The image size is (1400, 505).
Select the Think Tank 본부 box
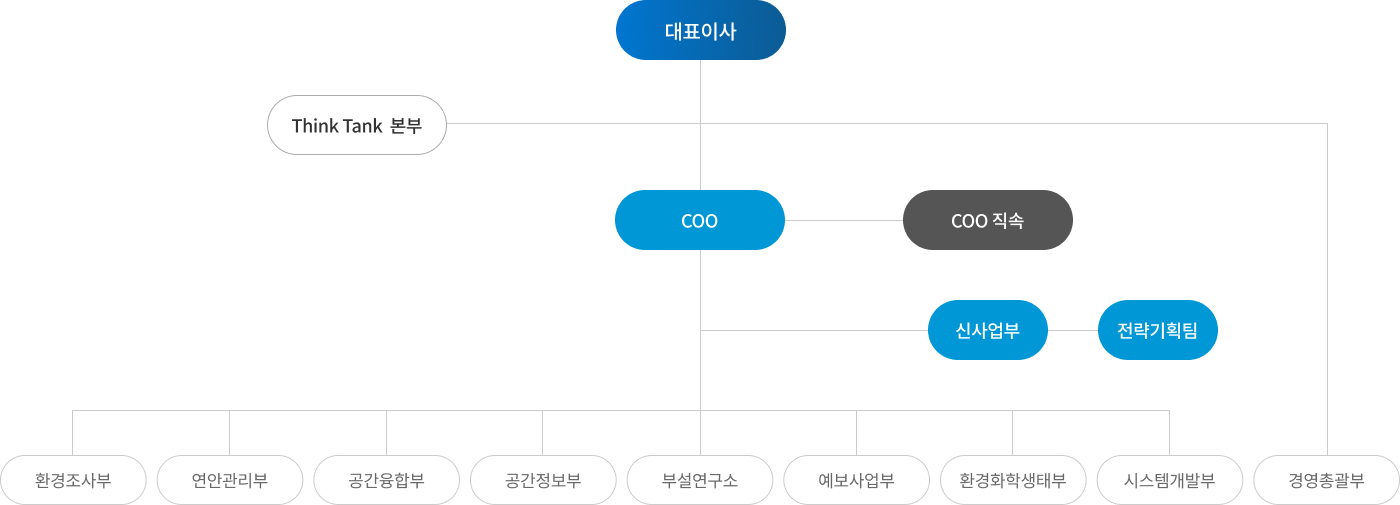(356, 125)
